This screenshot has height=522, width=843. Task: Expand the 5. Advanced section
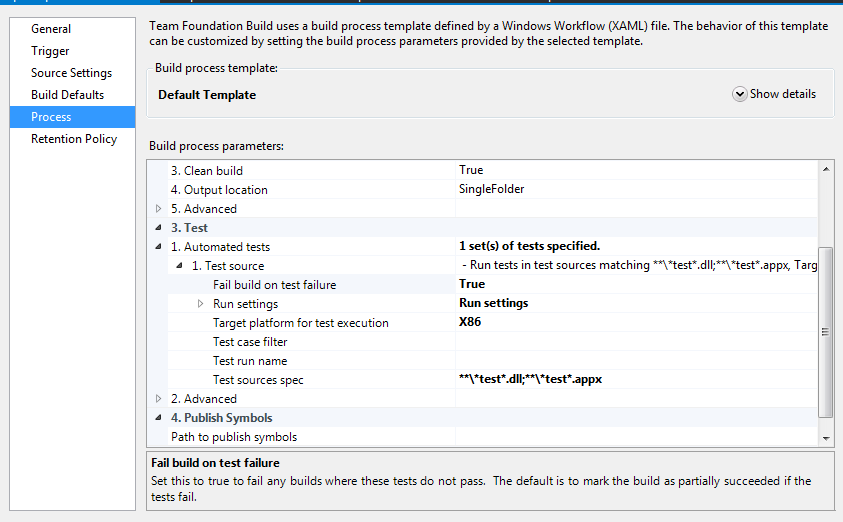coord(158,209)
